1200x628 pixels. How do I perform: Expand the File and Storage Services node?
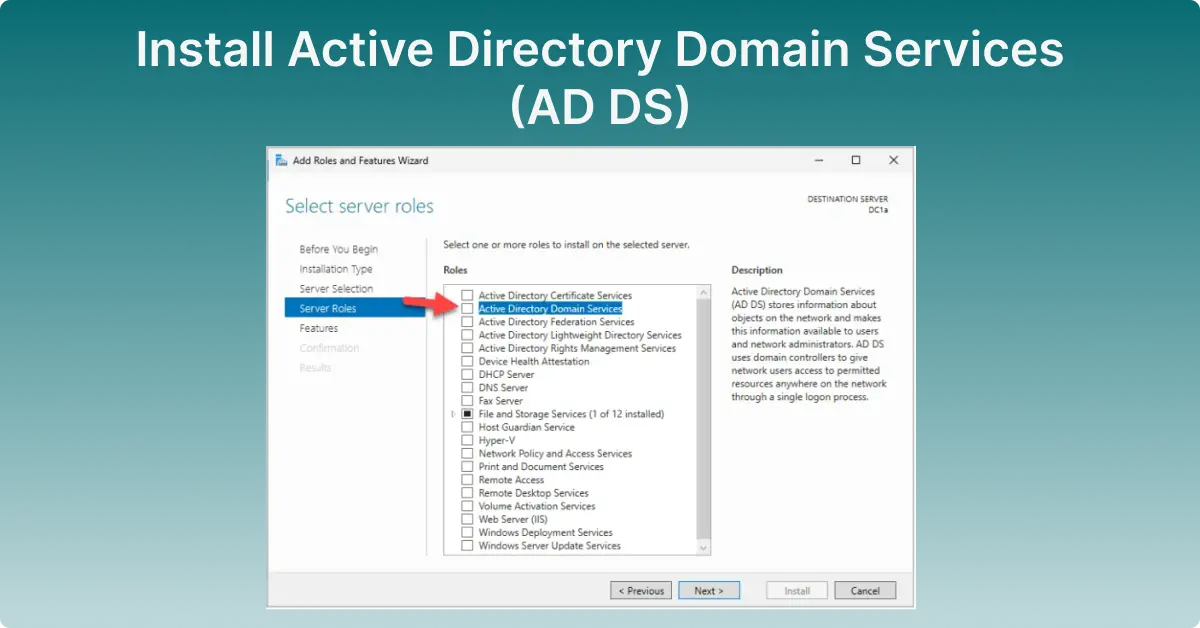[x=453, y=414]
